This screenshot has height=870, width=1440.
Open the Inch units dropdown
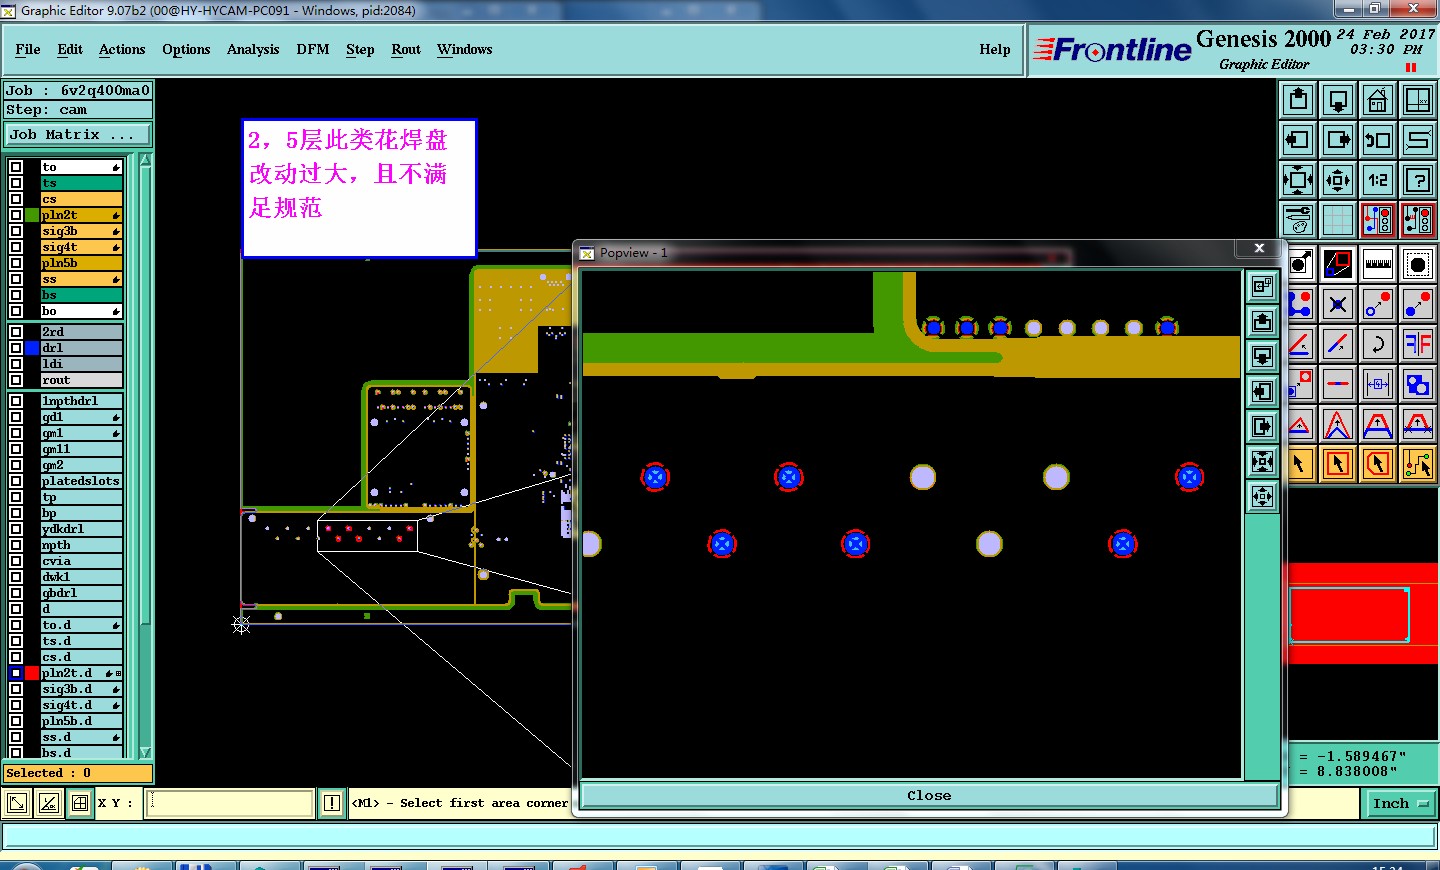[x=1400, y=803]
